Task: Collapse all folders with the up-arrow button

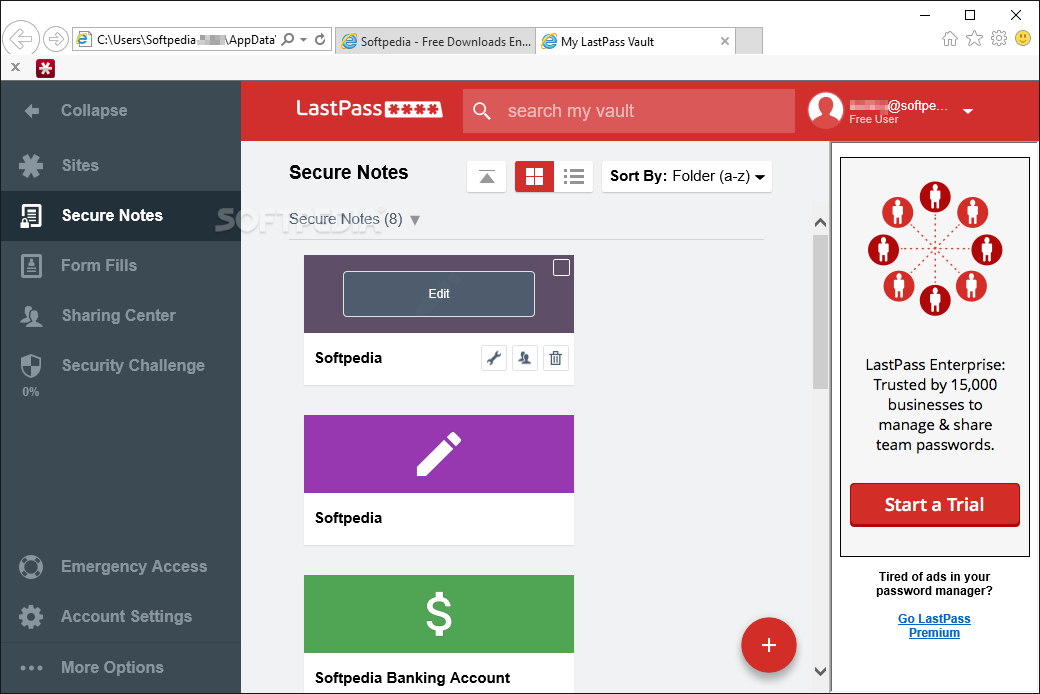Action: pyautogui.click(x=487, y=176)
